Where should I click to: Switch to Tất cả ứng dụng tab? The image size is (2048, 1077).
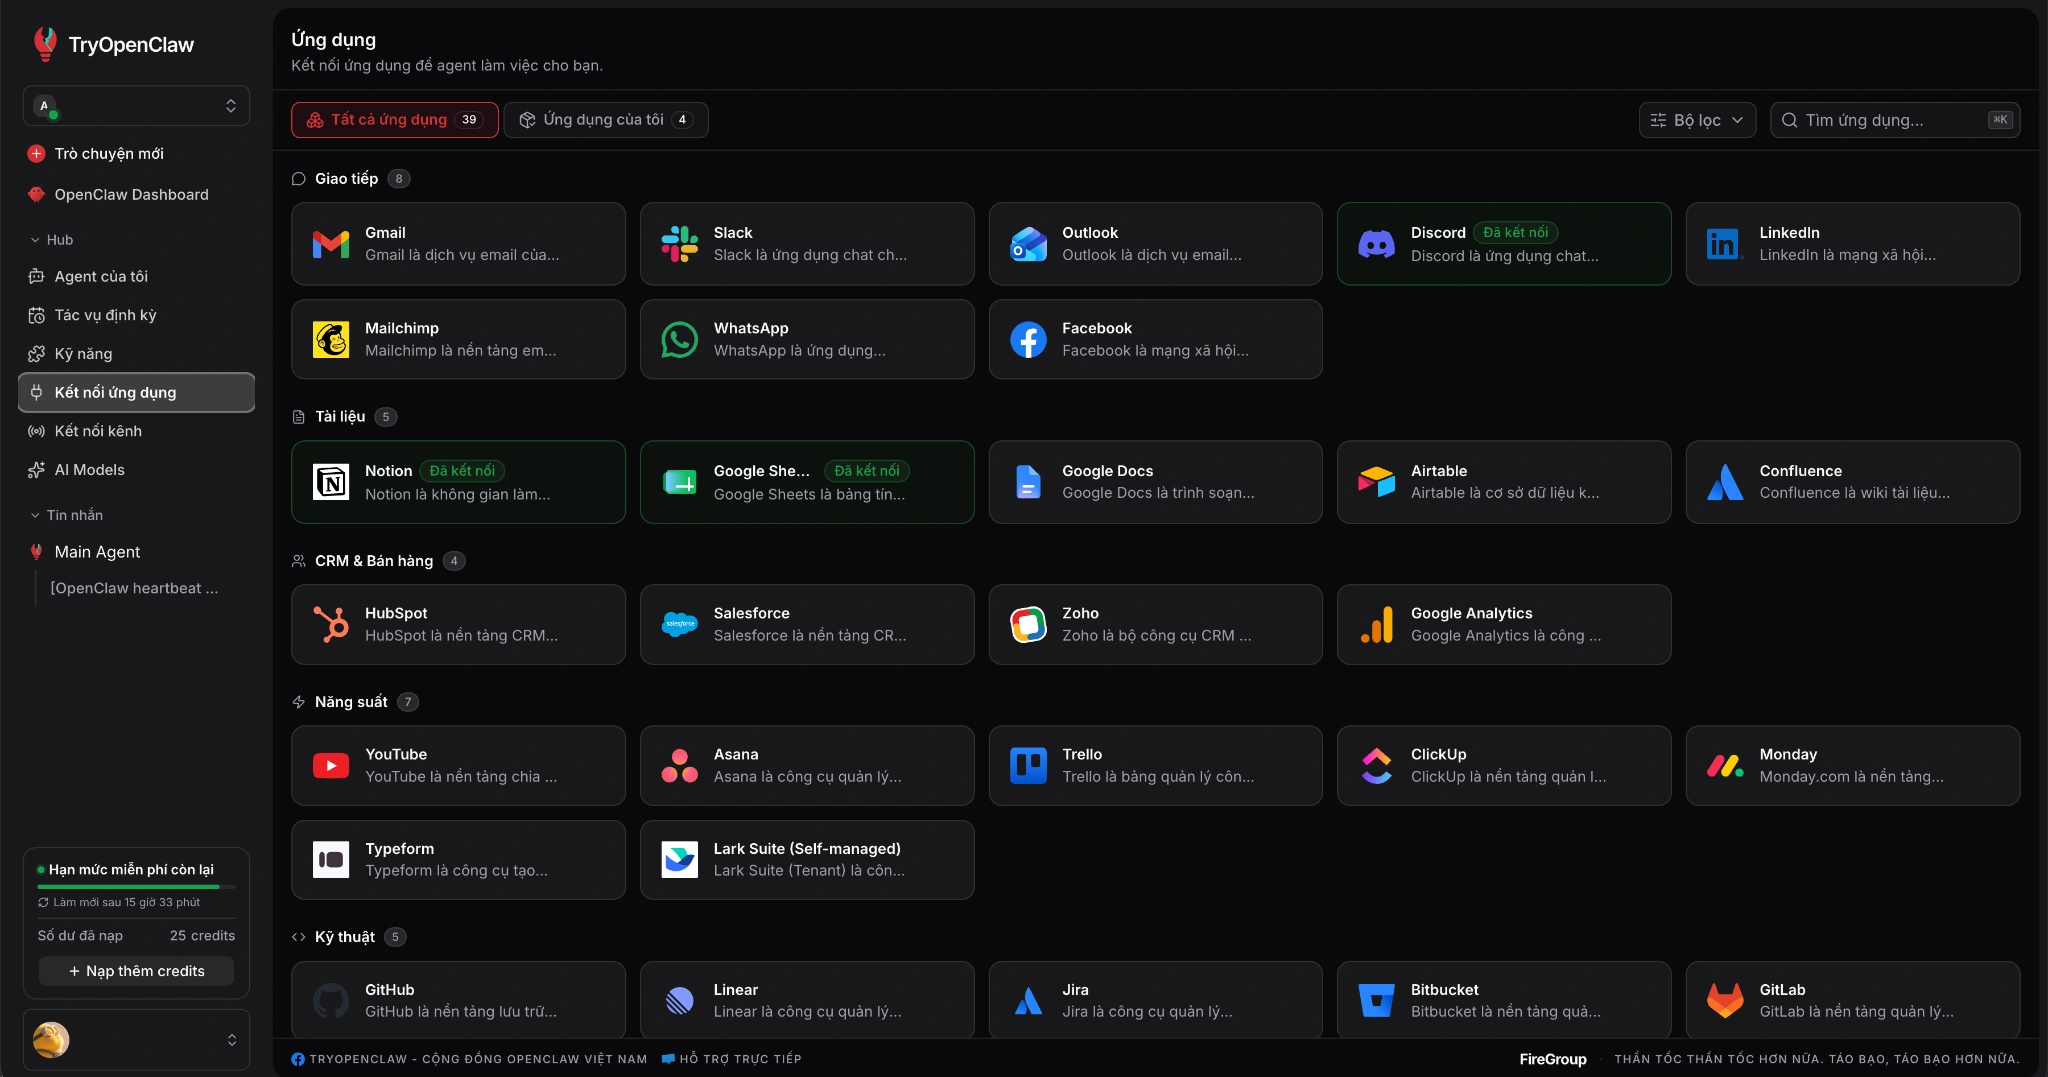[394, 120]
